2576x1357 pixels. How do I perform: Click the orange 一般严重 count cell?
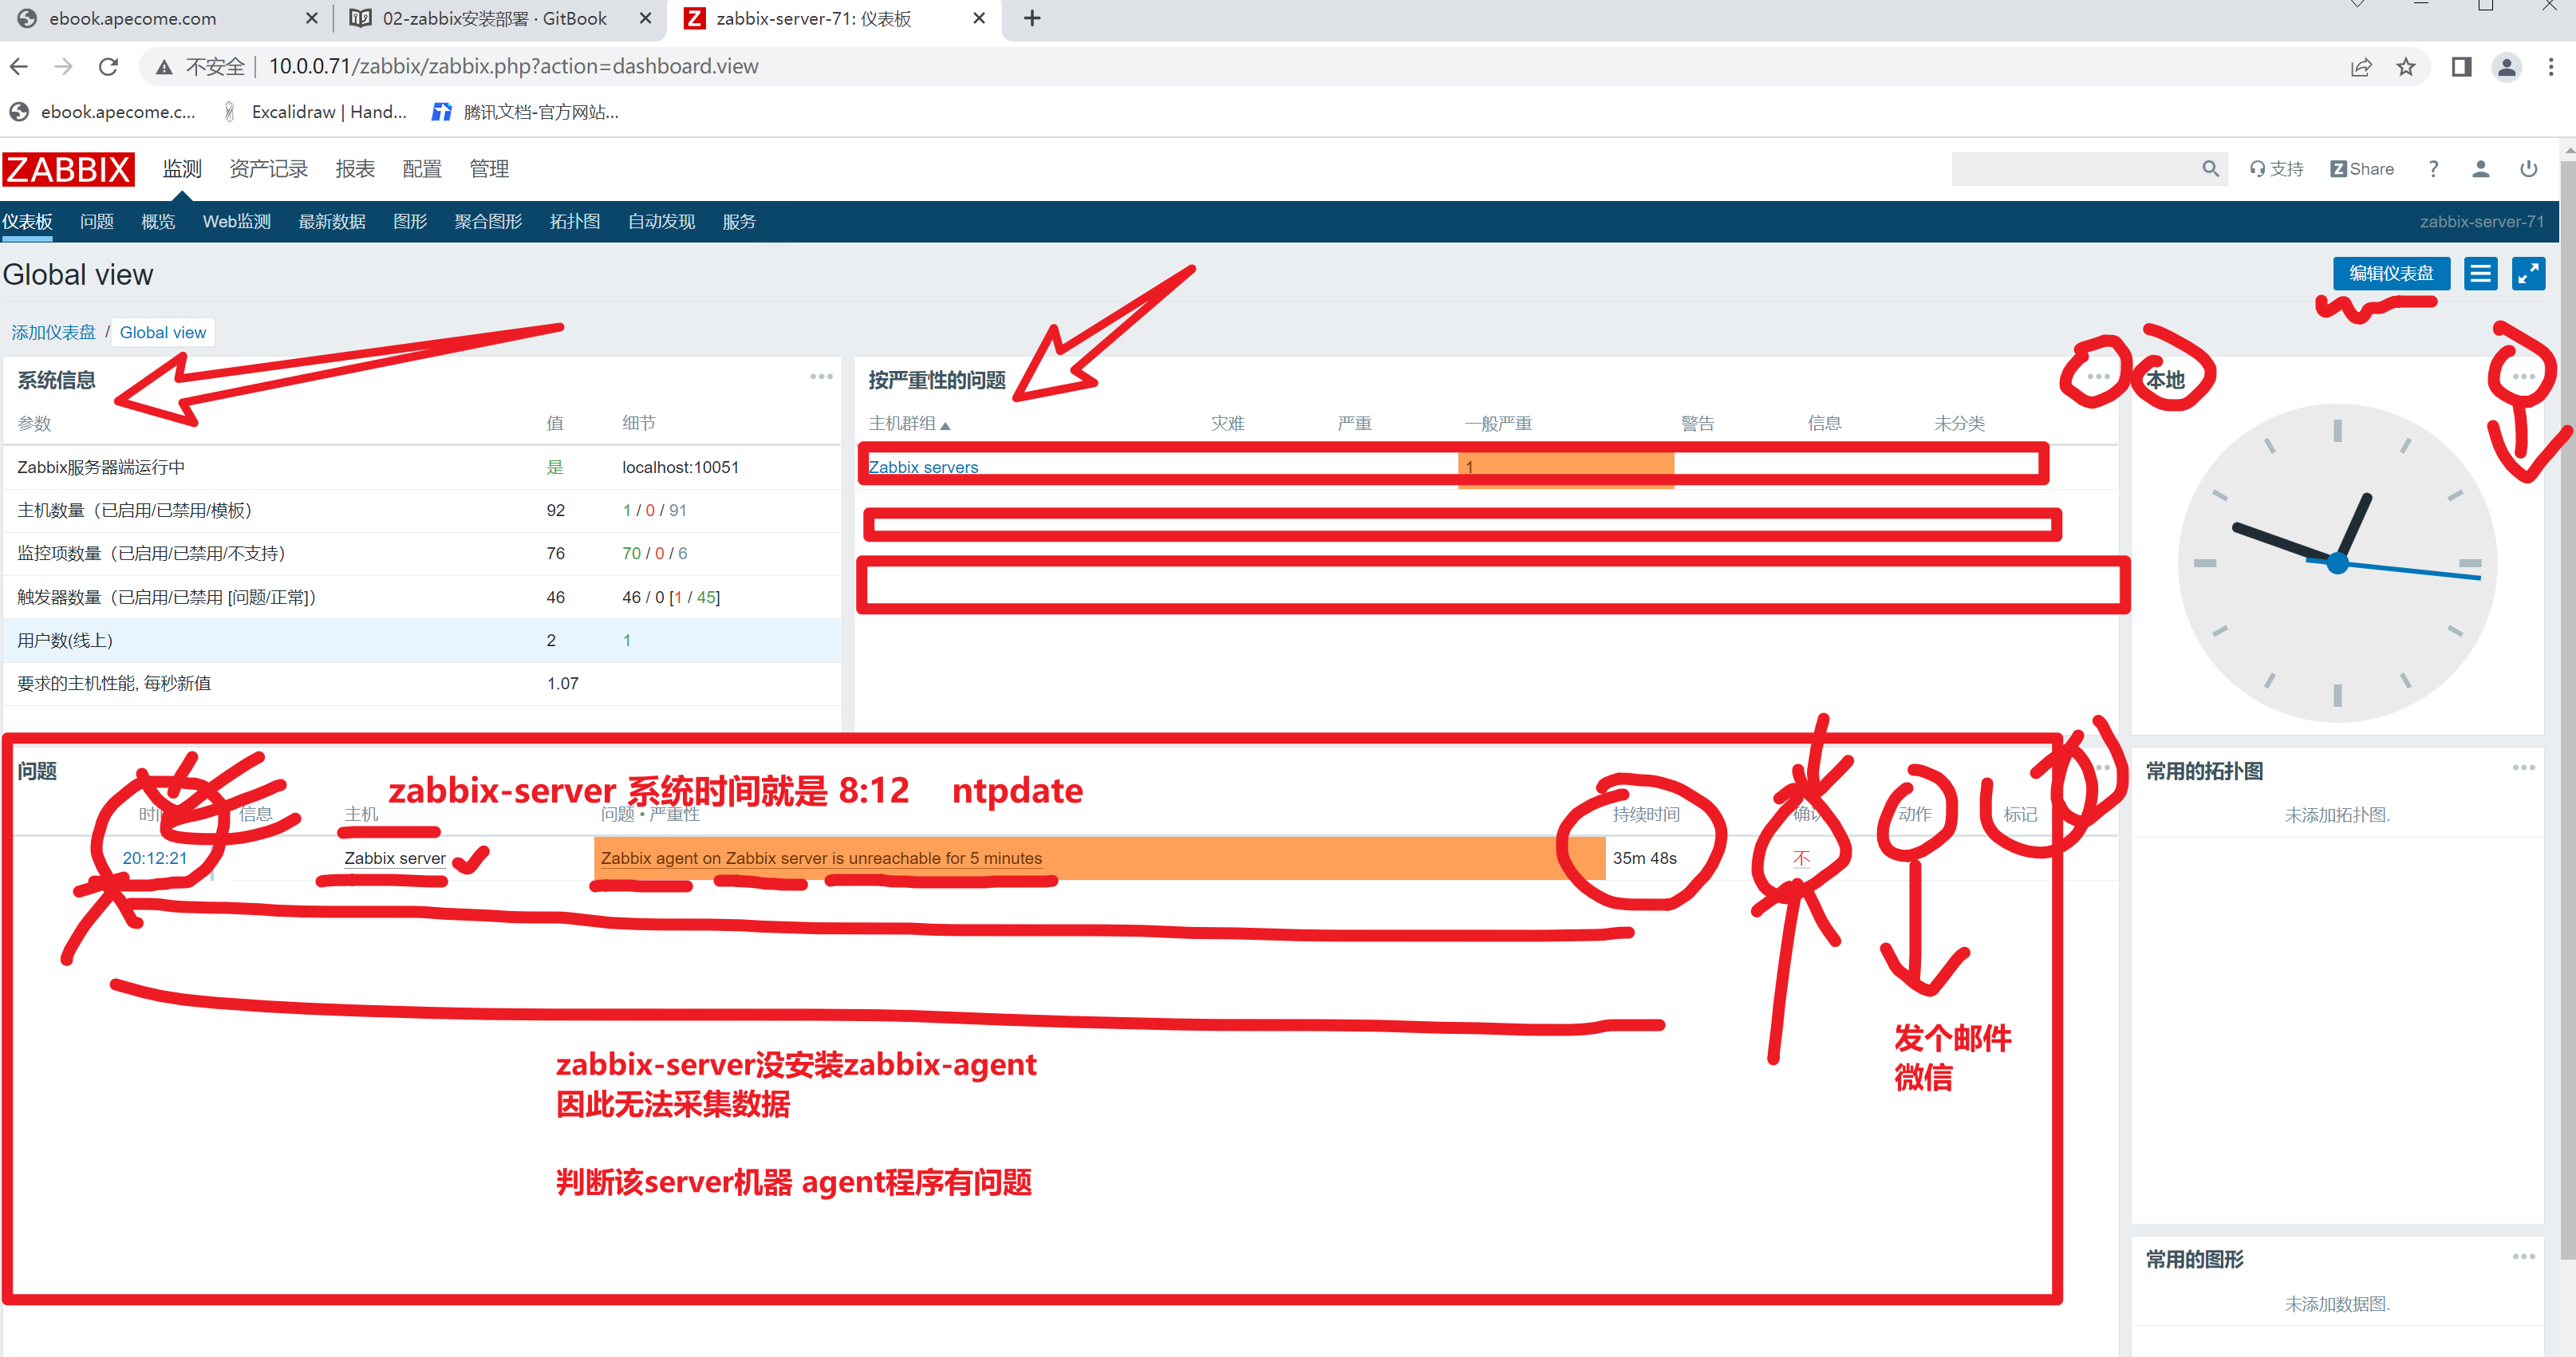1566,467
